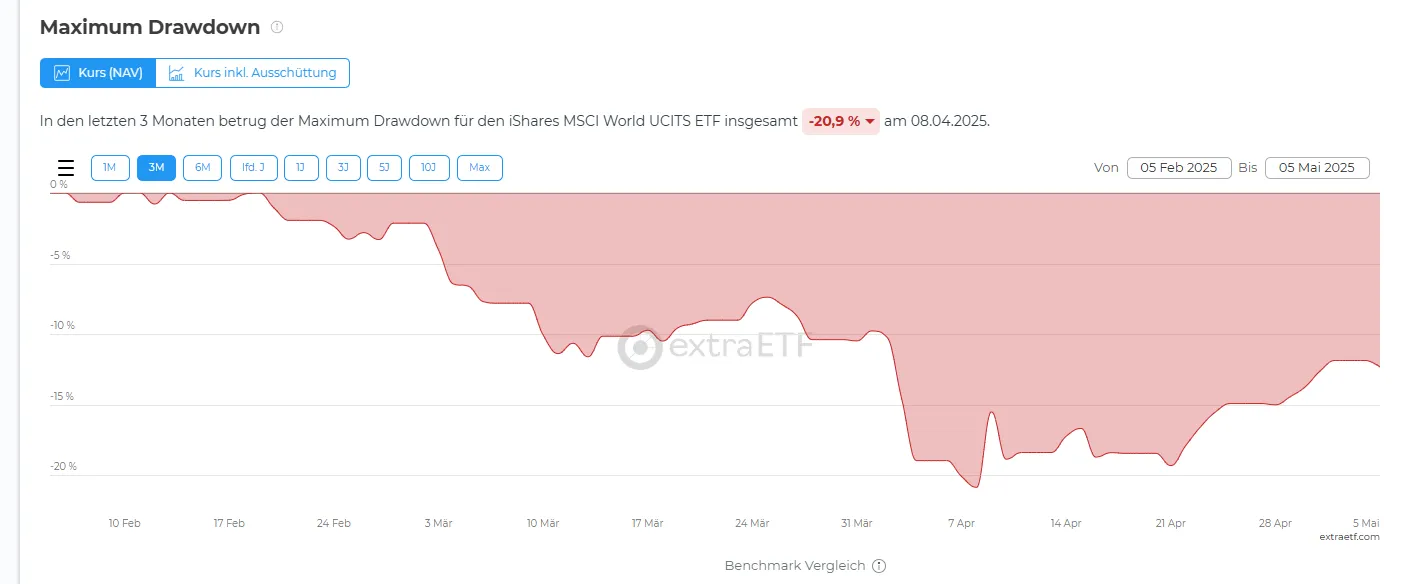
Task: Select the Kurs (NAV) view toggle
Action: tap(98, 73)
